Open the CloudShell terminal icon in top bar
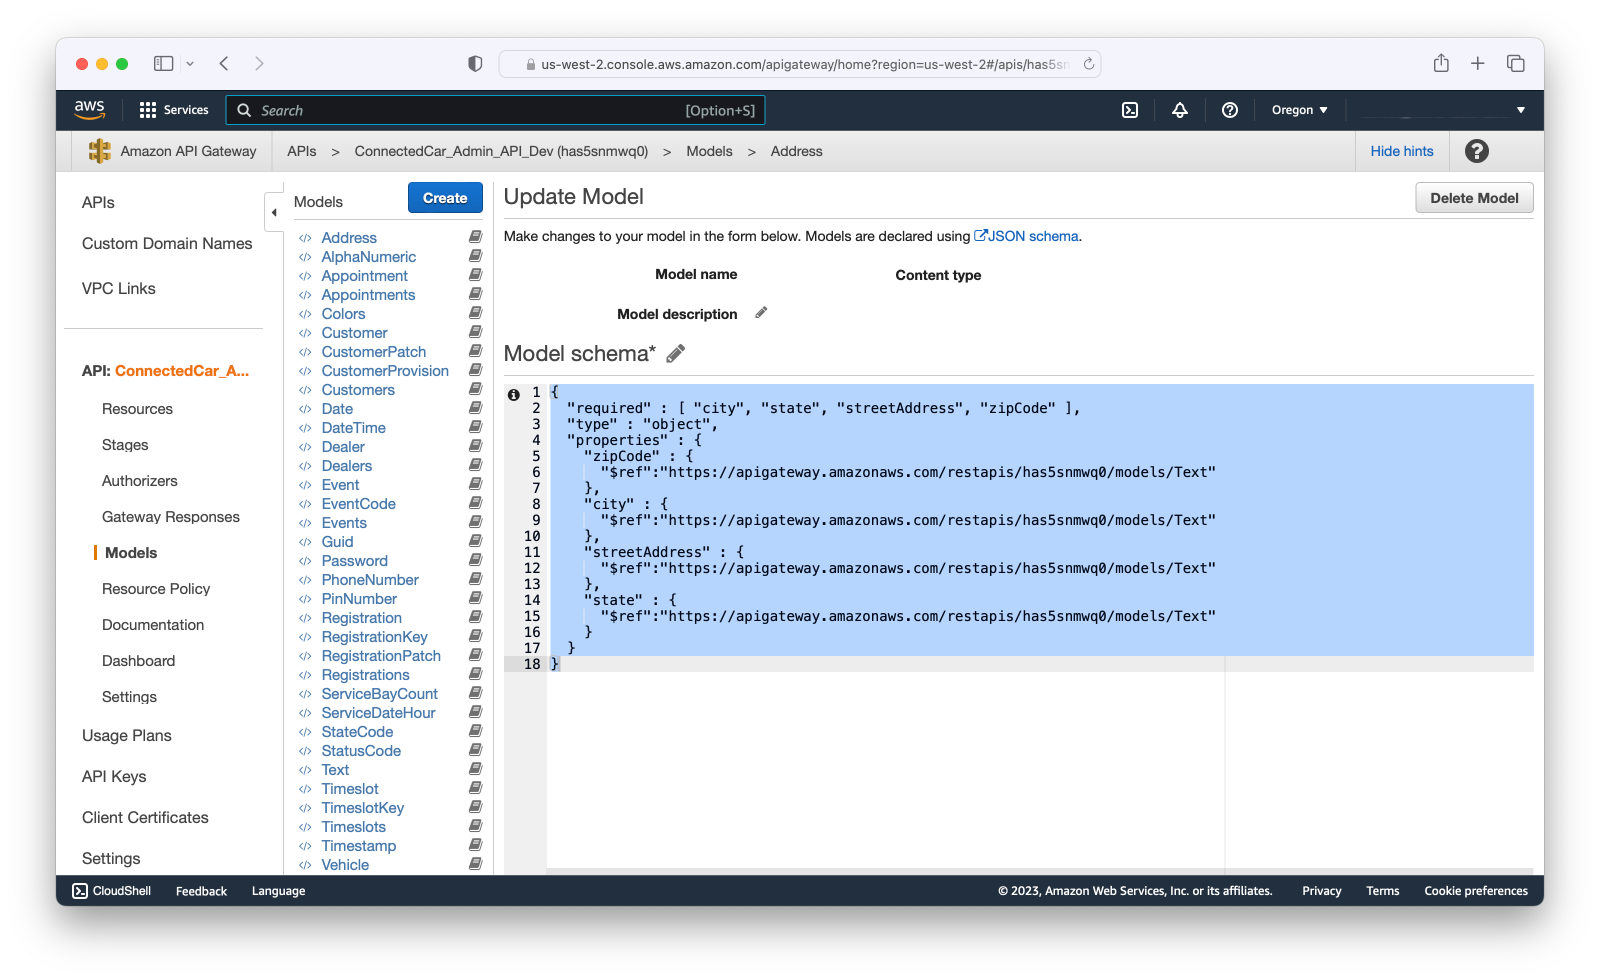 [x=1130, y=110]
